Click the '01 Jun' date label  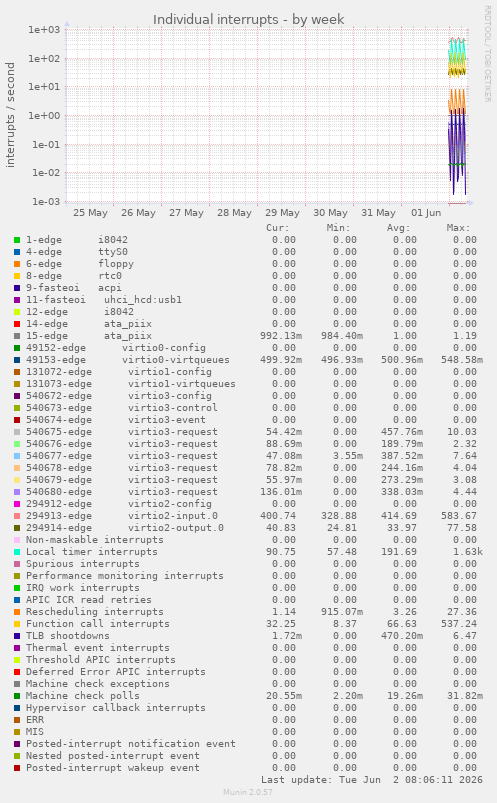click(426, 213)
